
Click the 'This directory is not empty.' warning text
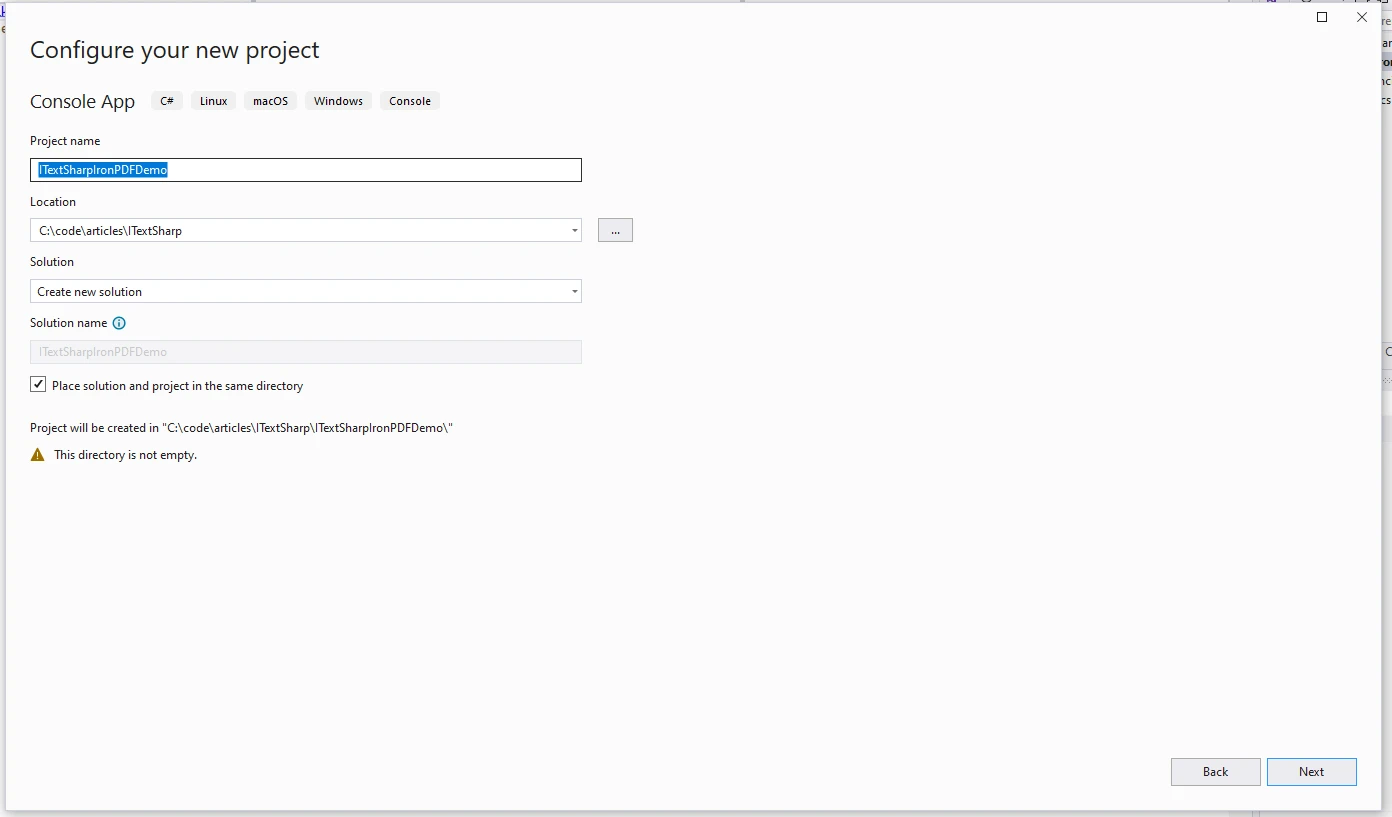click(125, 455)
